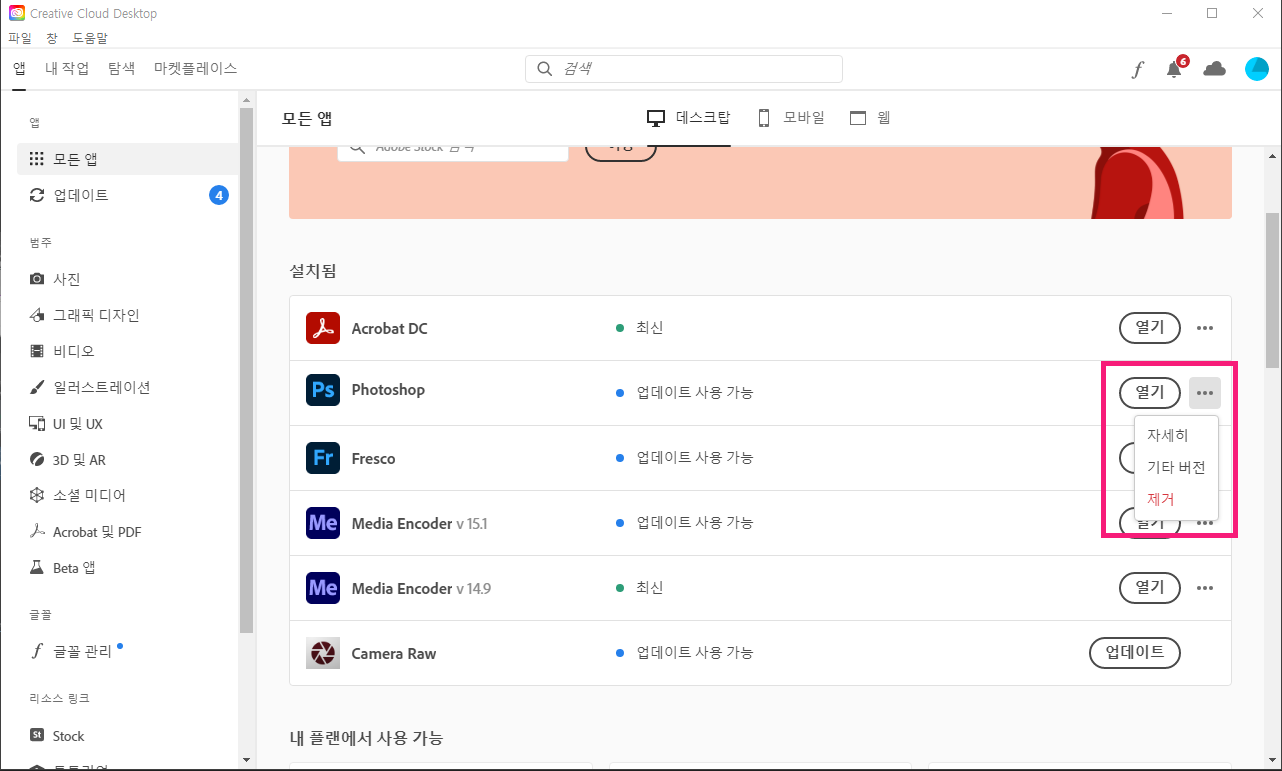Image resolution: width=1282 pixels, height=771 pixels.
Task: Click main scrollbar up arrow
Action: (1272, 156)
